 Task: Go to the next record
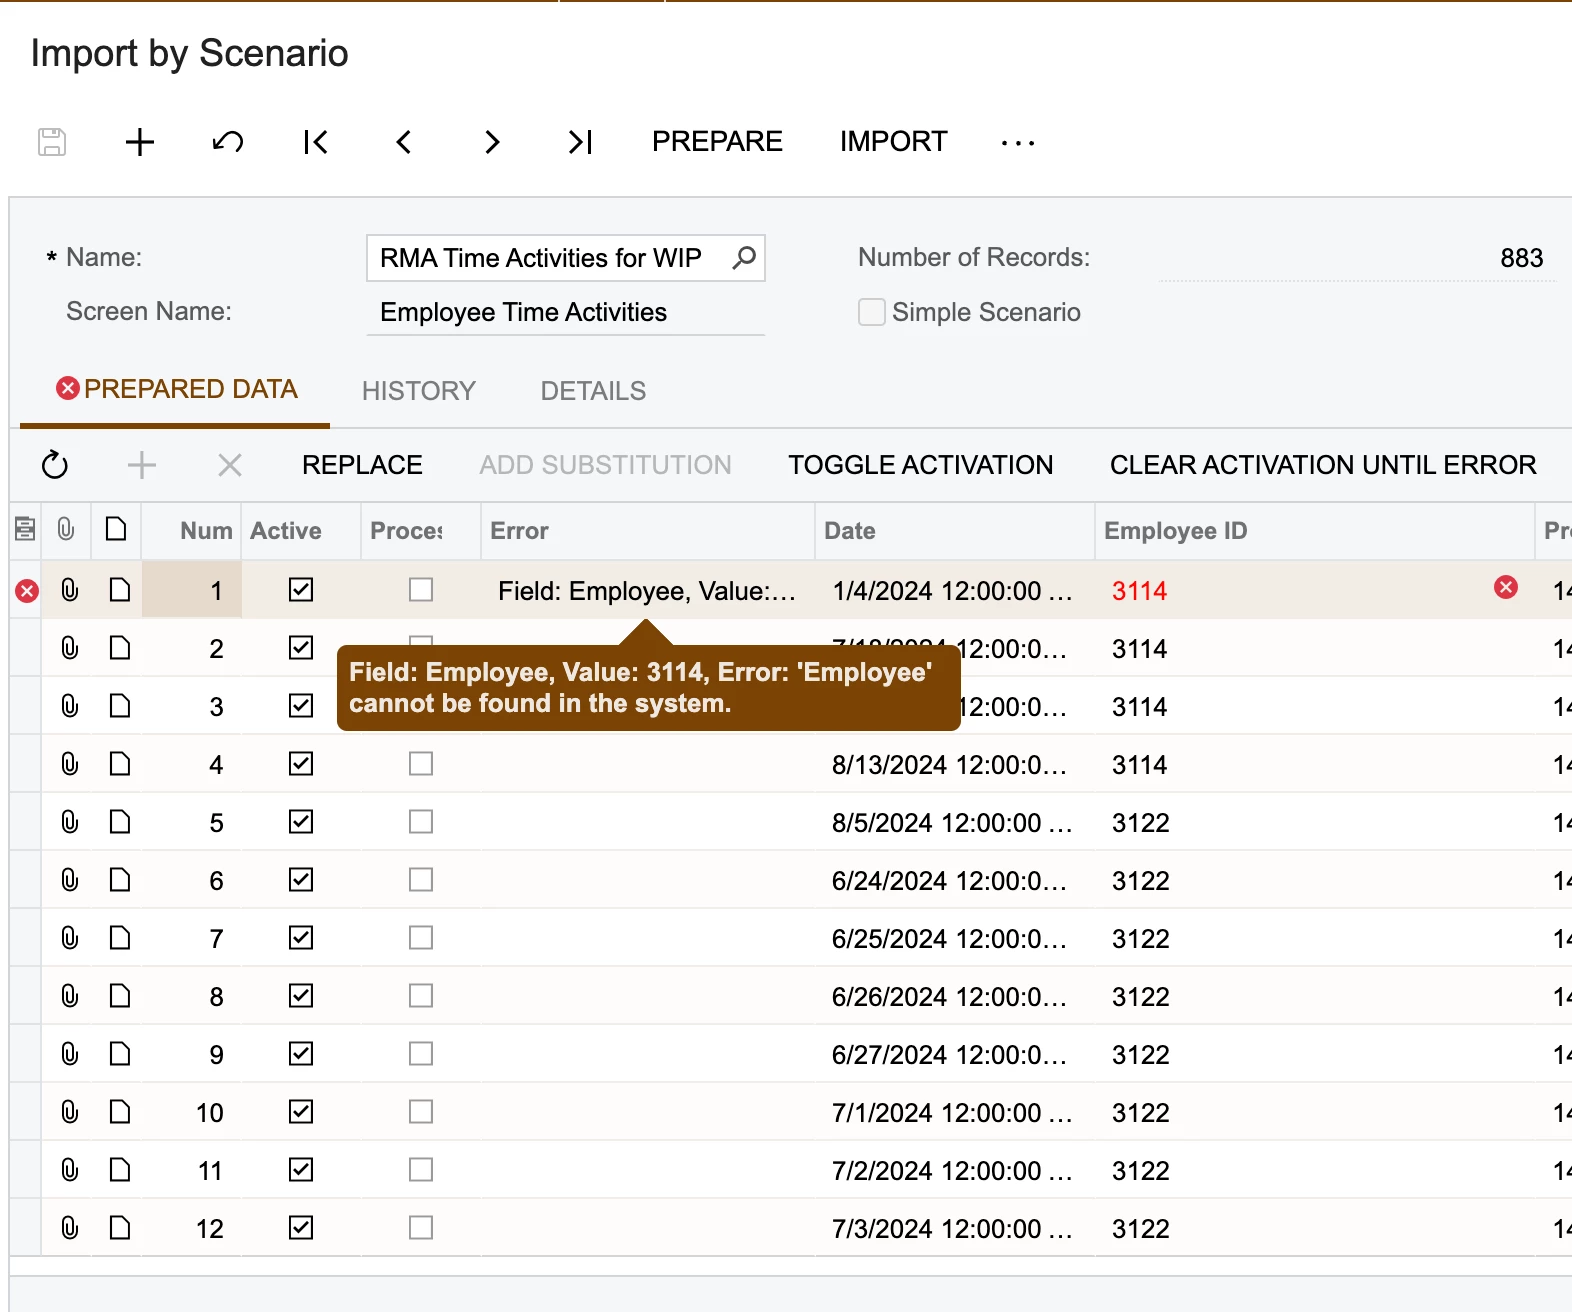point(491,142)
